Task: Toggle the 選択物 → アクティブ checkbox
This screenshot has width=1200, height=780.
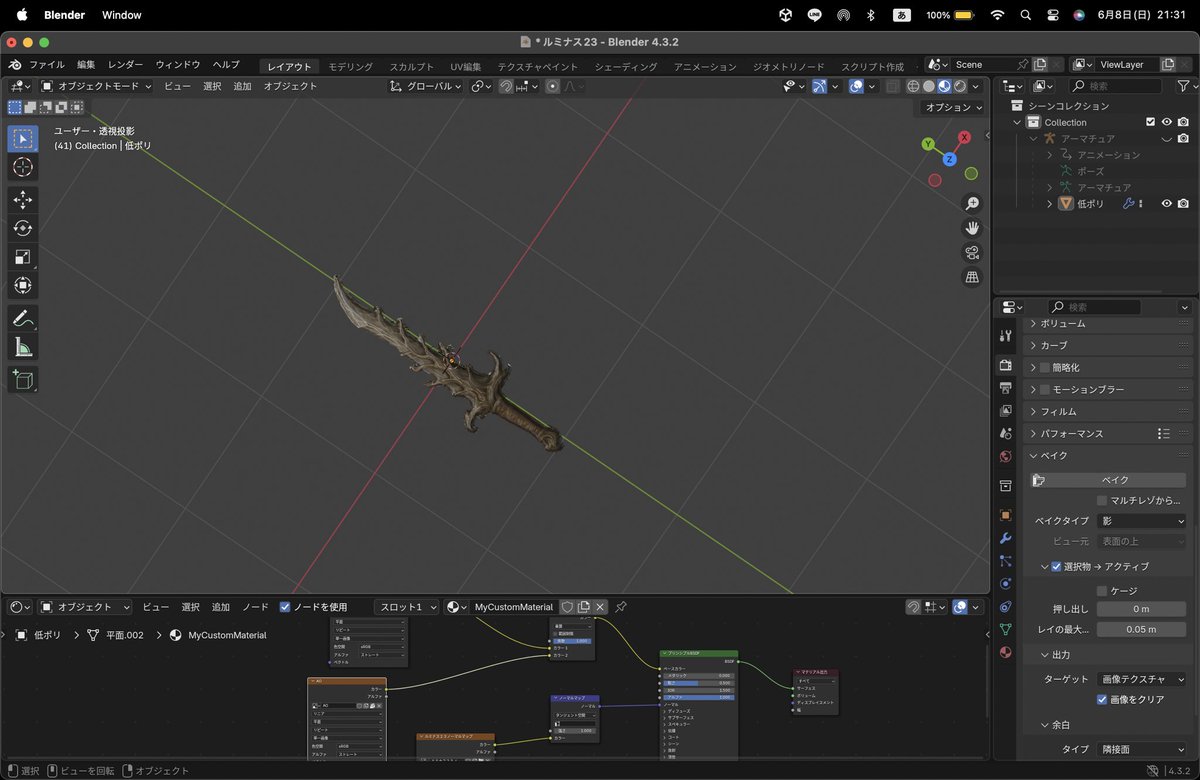Action: pyautogui.click(x=1056, y=566)
